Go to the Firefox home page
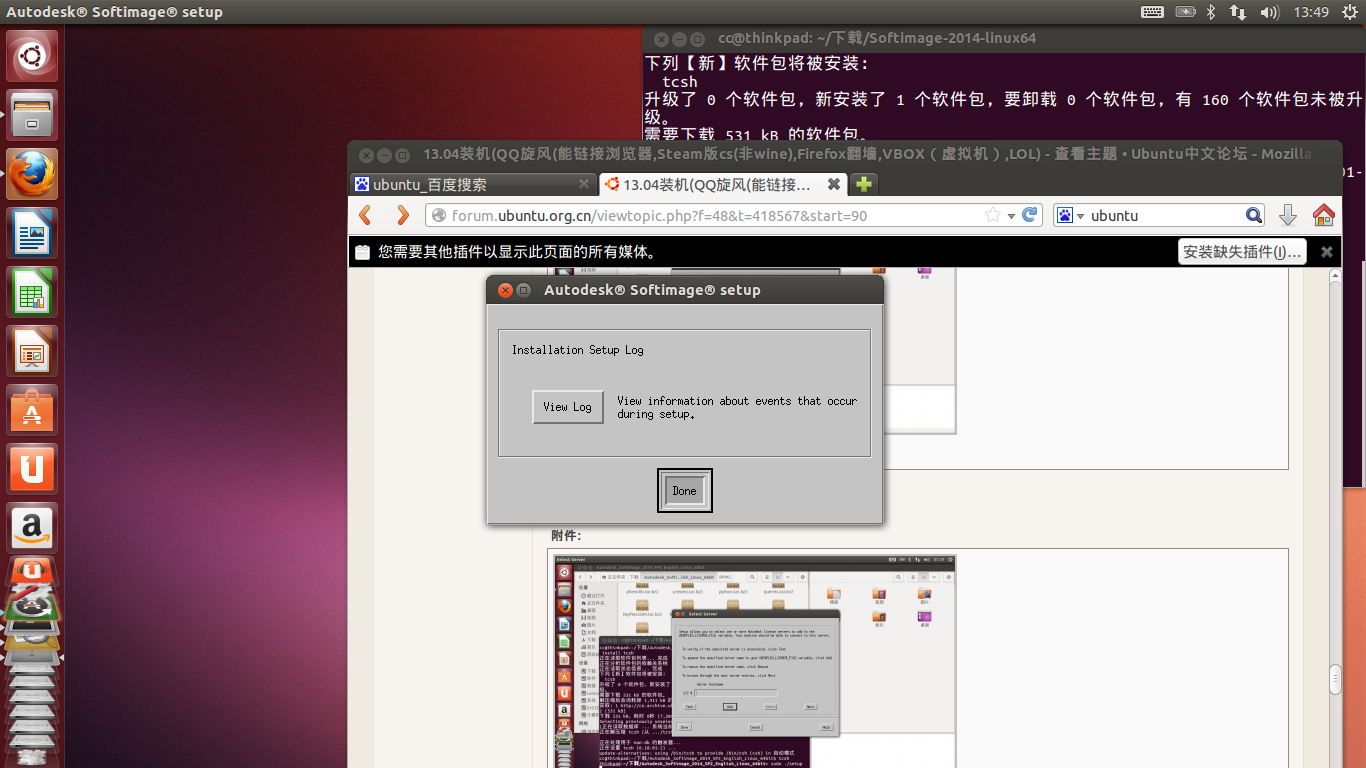 [1324, 215]
